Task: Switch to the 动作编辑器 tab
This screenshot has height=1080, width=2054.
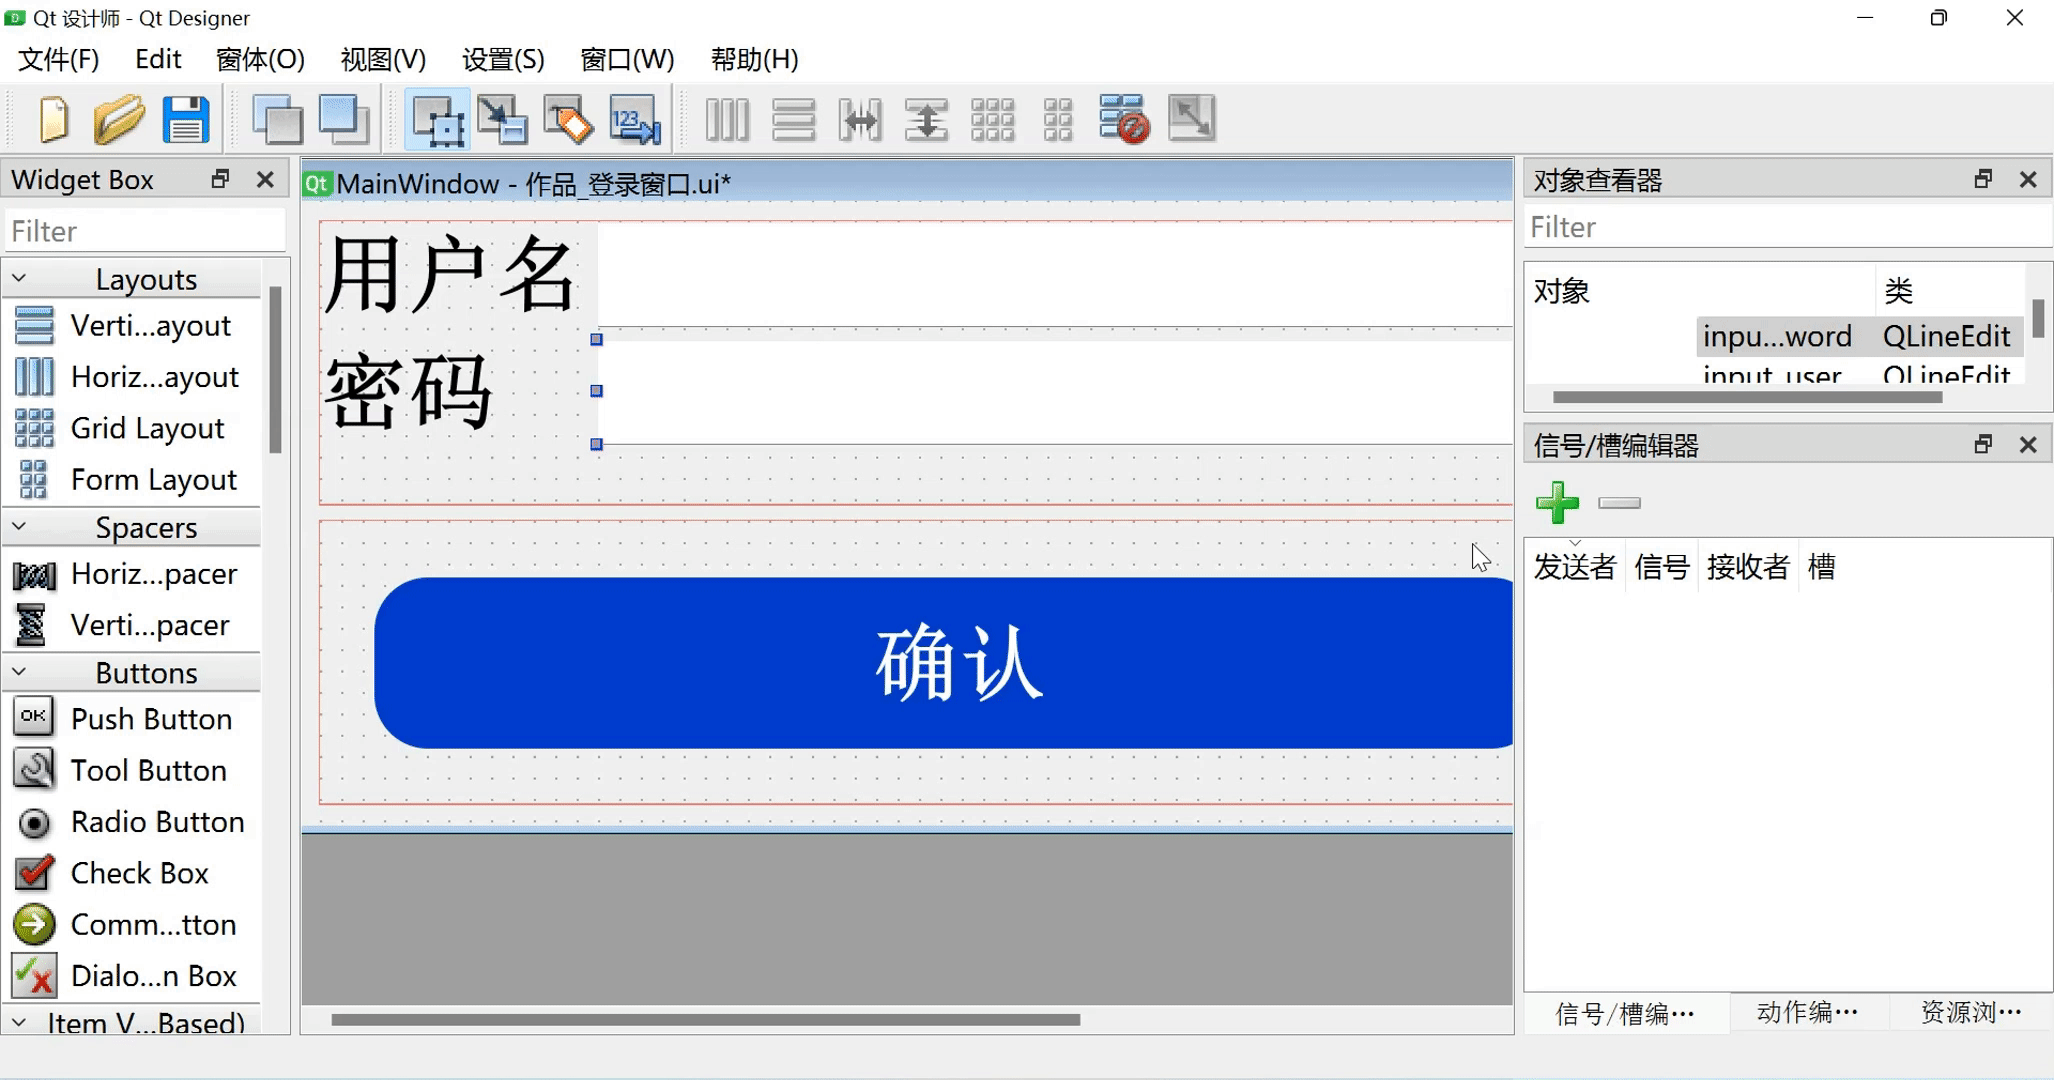Action: pos(1807,1013)
